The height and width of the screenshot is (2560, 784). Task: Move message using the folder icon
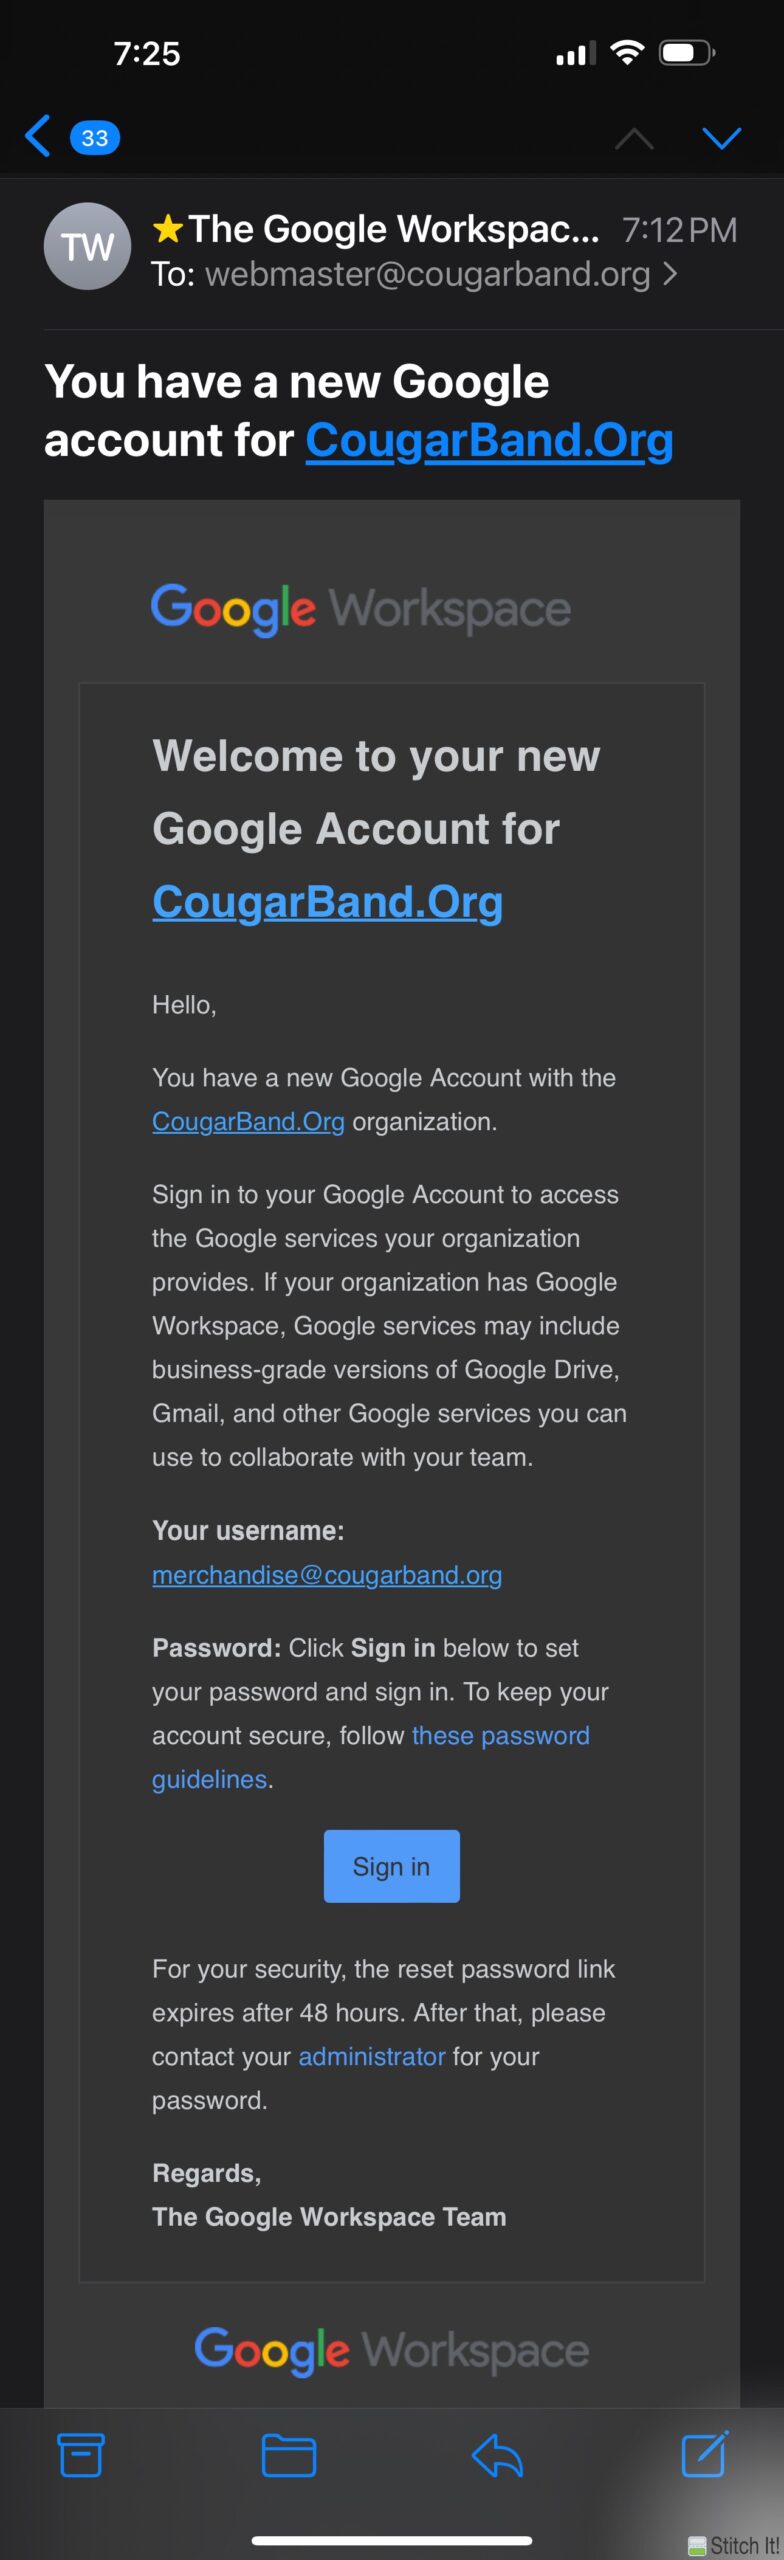pyautogui.click(x=289, y=2456)
